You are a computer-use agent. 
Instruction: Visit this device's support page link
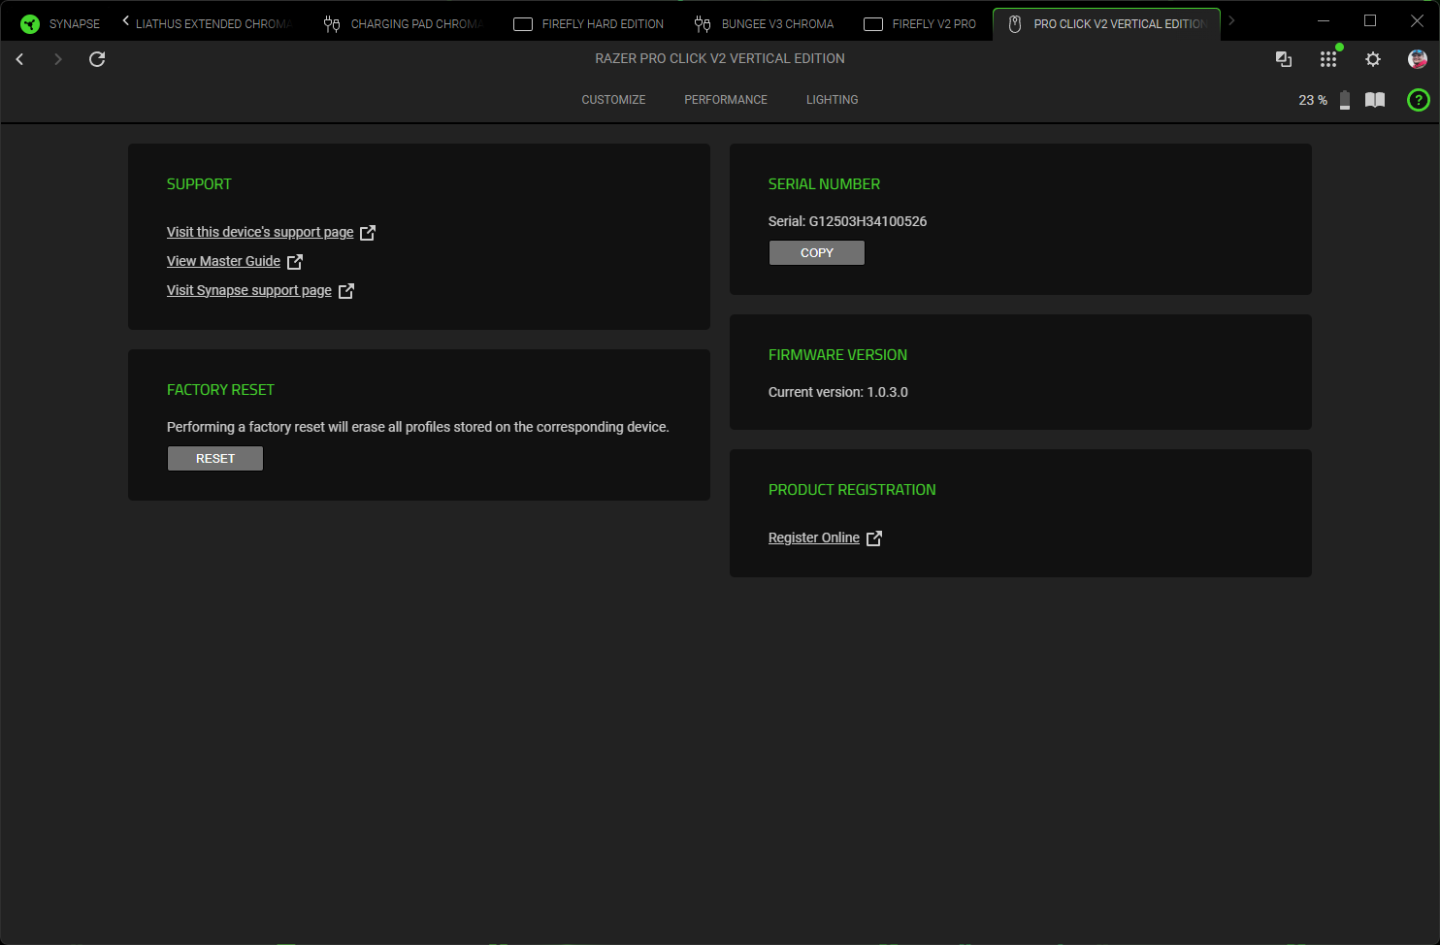click(x=260, y=232)
